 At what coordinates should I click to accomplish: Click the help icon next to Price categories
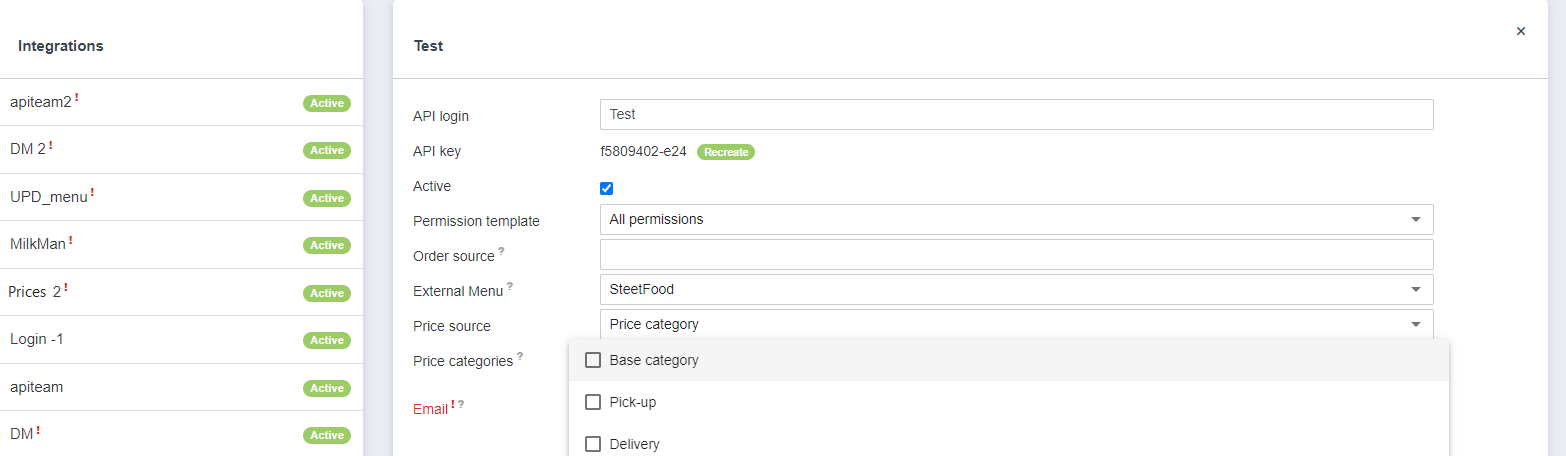(519, 356)
